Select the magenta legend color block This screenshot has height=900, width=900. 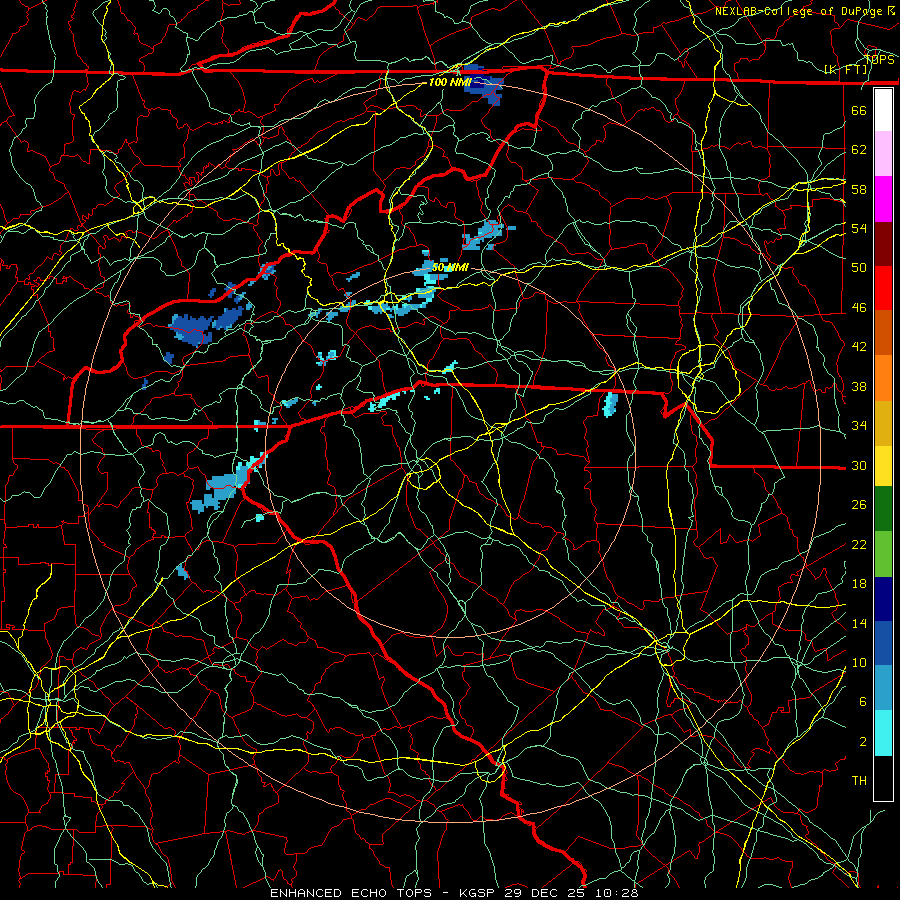click(x=883, y=199)
